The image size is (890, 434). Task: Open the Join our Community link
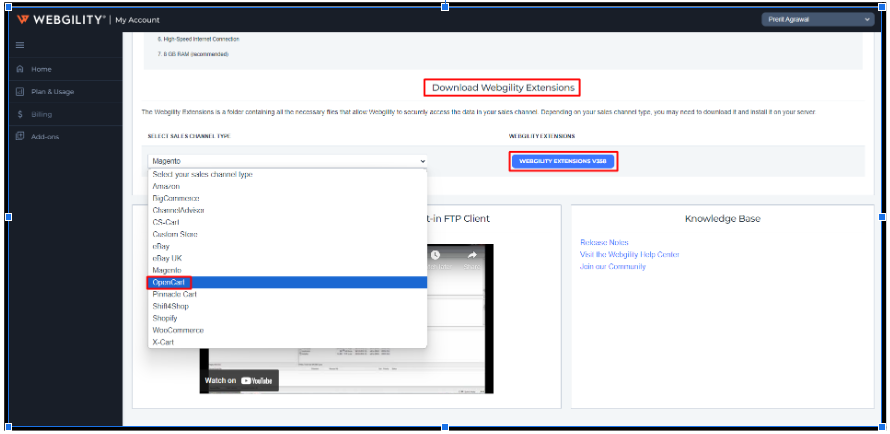coord(612,266)
